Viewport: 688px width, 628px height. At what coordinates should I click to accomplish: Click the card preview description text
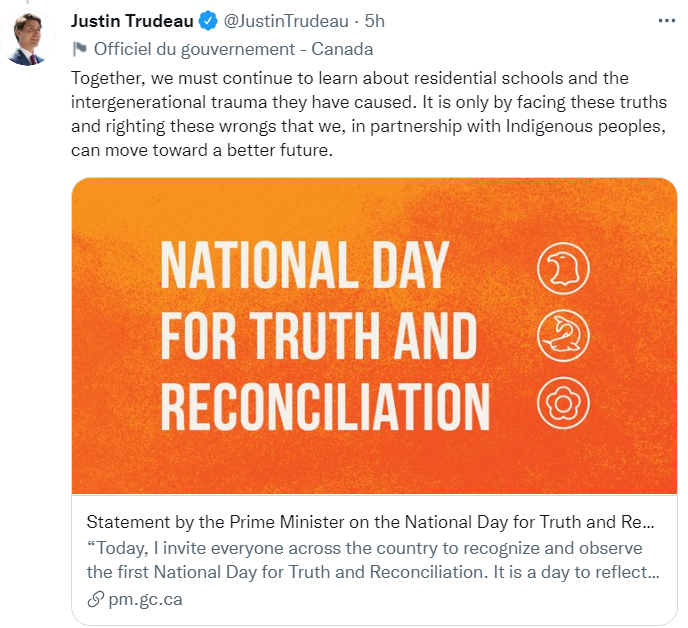point(373,560)
